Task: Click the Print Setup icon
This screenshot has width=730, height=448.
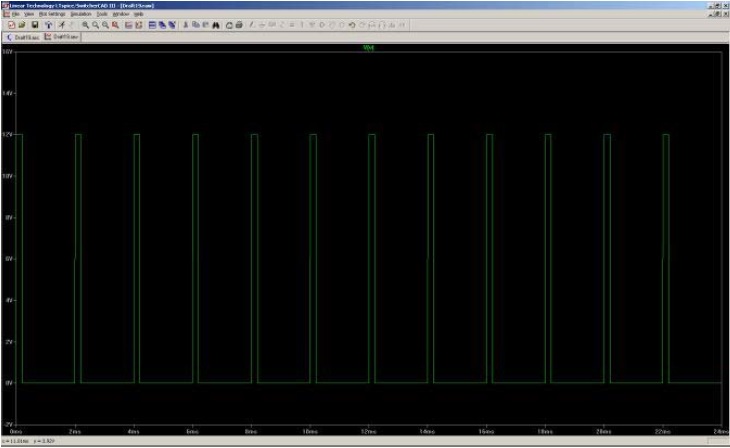Action: coord(229,25)
